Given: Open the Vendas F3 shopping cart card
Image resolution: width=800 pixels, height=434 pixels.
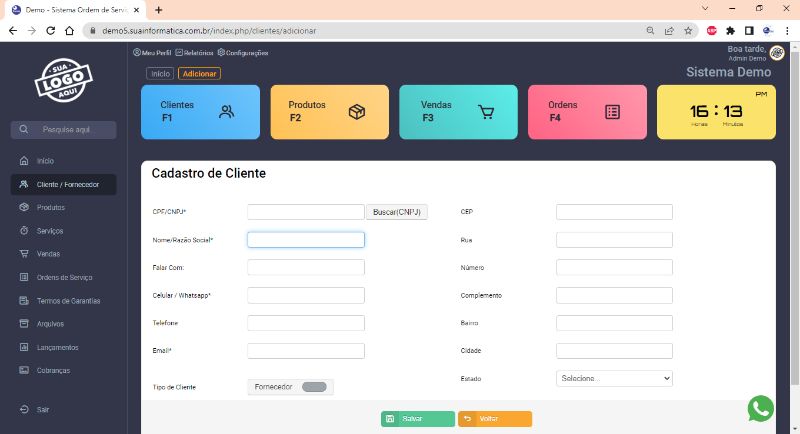Looking at the screenshot, I should click(x=458, y=112).
